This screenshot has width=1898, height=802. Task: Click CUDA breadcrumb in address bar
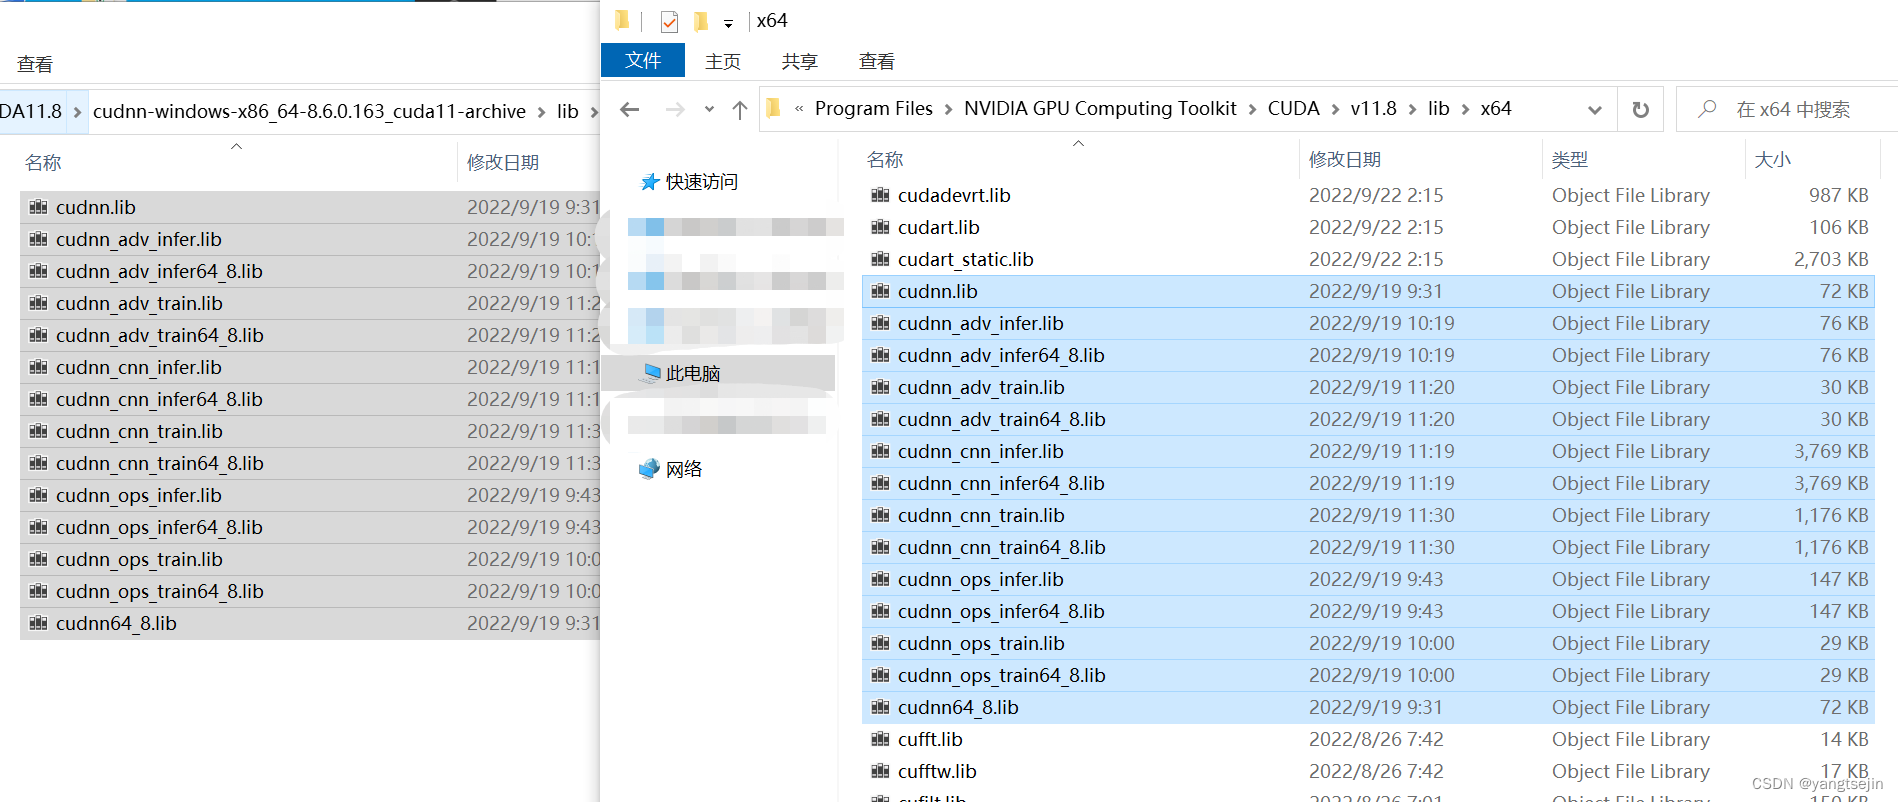coord(1293,108)
